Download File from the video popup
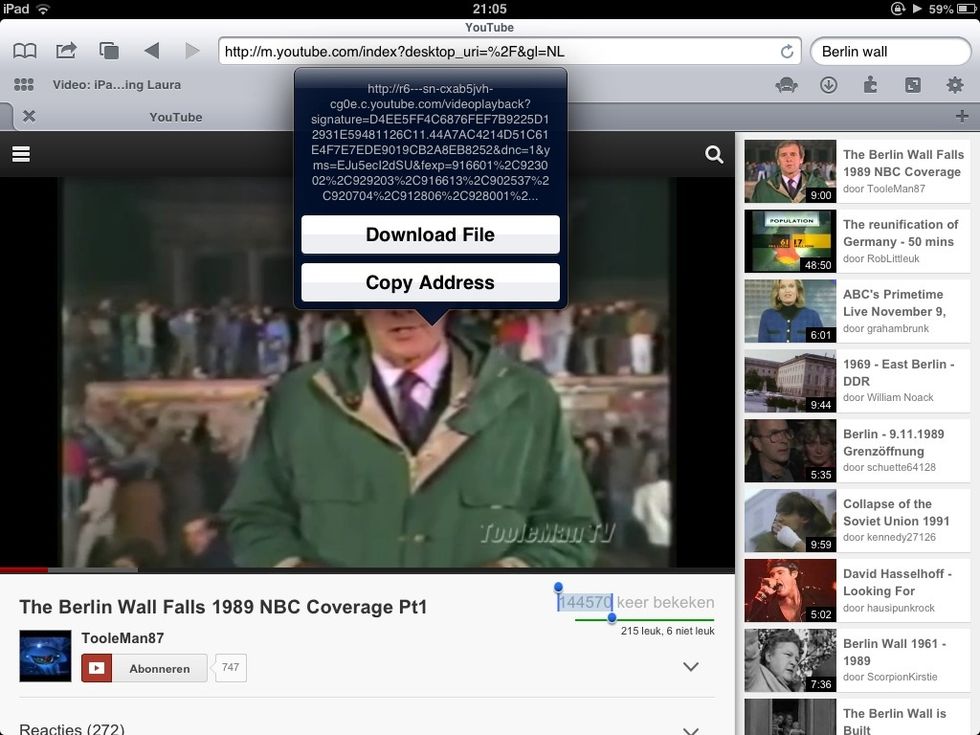Image resolution: width=980 pixels, height=735 pixels. click(429, 234)
